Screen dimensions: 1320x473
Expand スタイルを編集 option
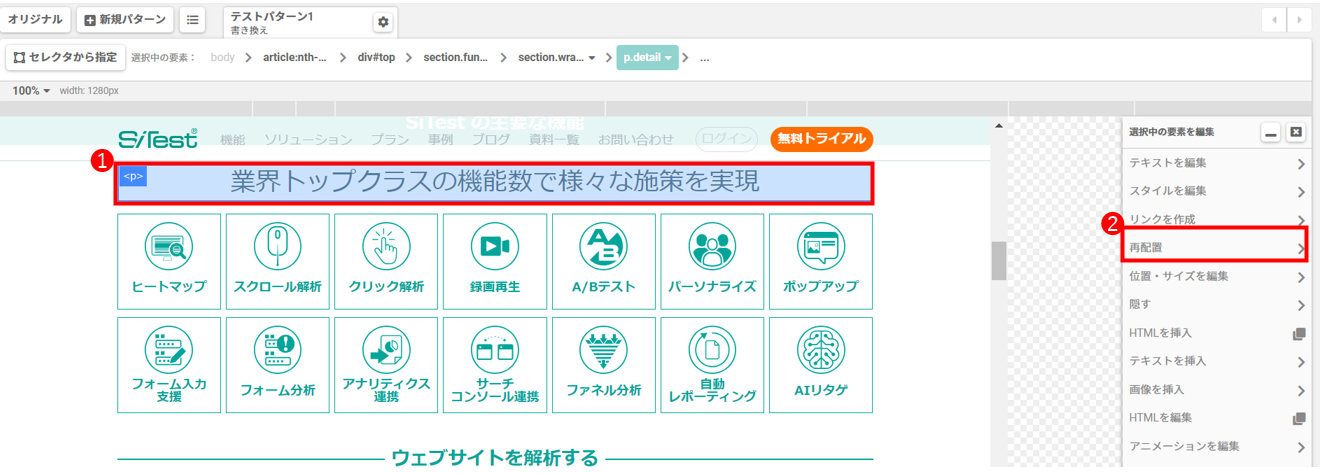click(1216, 191)
